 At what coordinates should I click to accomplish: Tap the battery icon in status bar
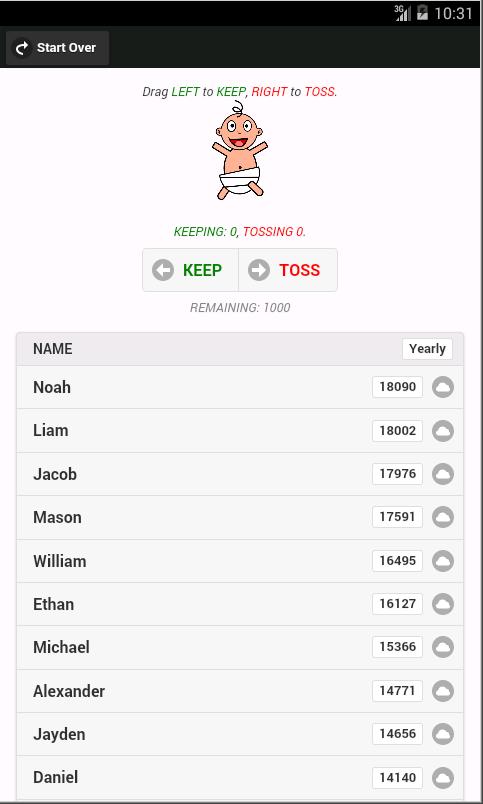(x=422, y=12)
